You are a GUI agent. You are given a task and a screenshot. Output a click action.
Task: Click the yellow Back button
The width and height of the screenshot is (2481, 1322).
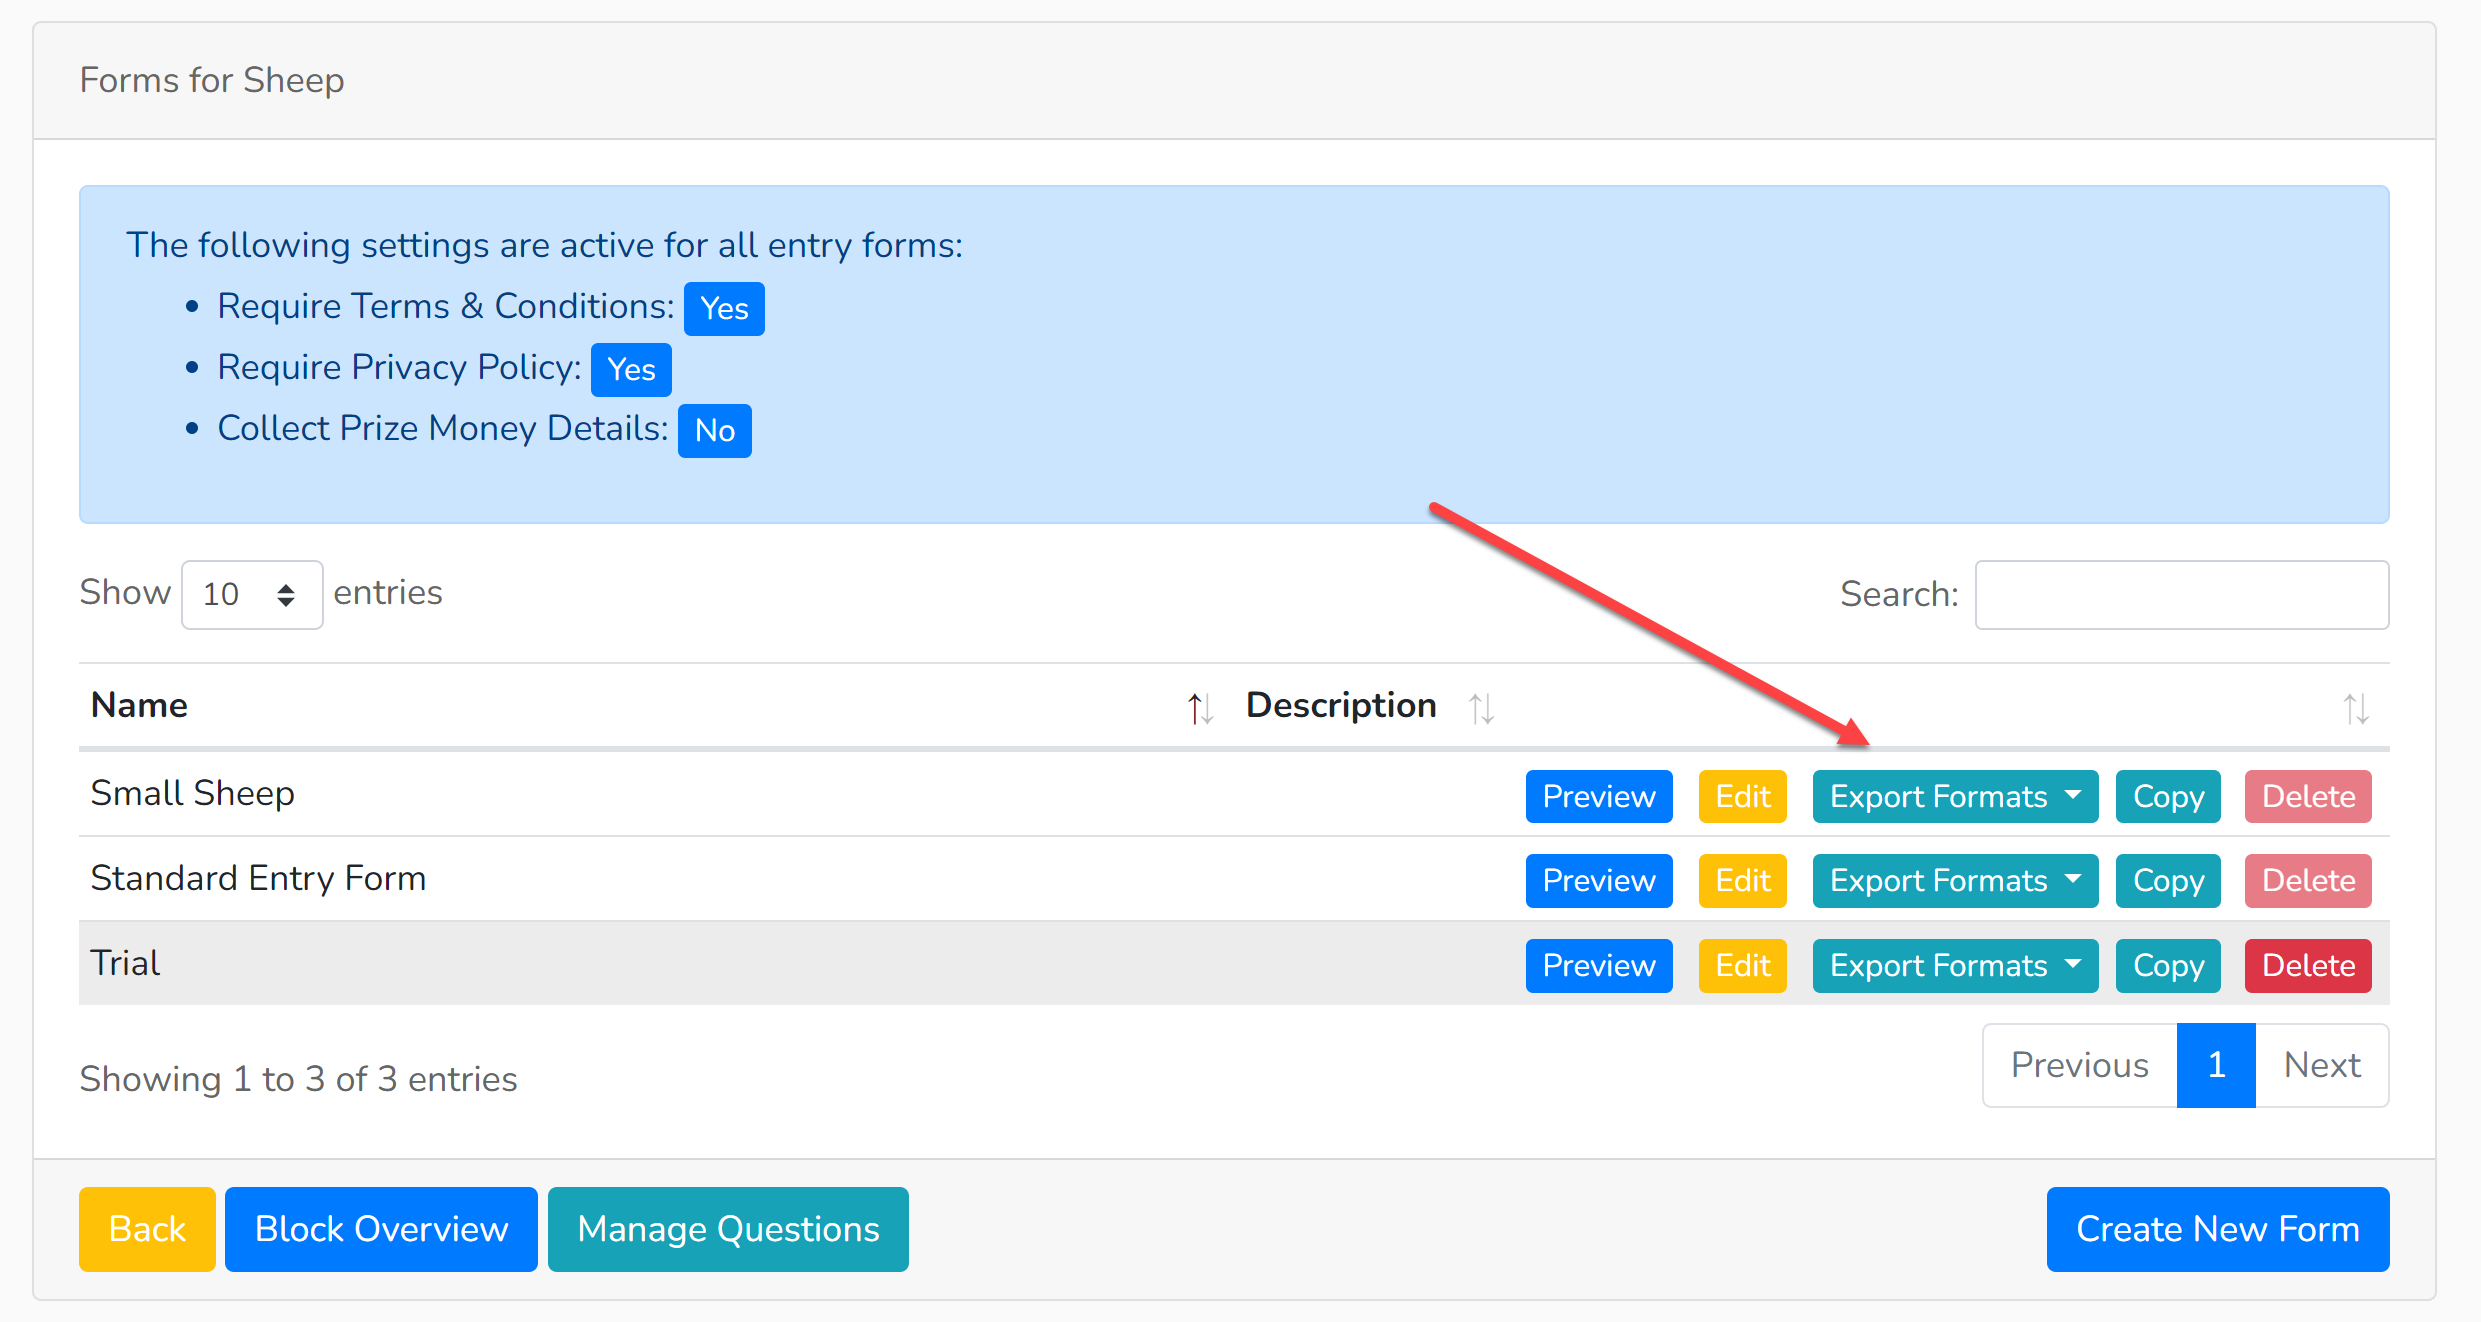pyautogui.click(x=147, y=1229)
